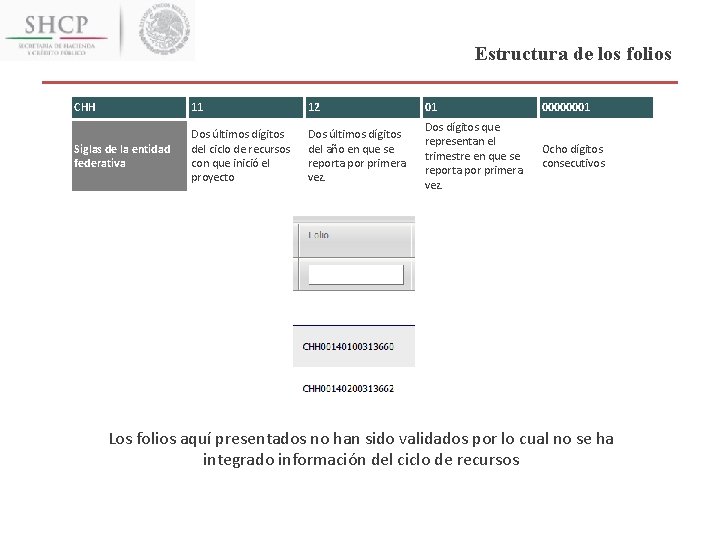The height and width of the screenshot is (540, 720).
Task: Click the ciclo de recursos description text
Action: 241,156
